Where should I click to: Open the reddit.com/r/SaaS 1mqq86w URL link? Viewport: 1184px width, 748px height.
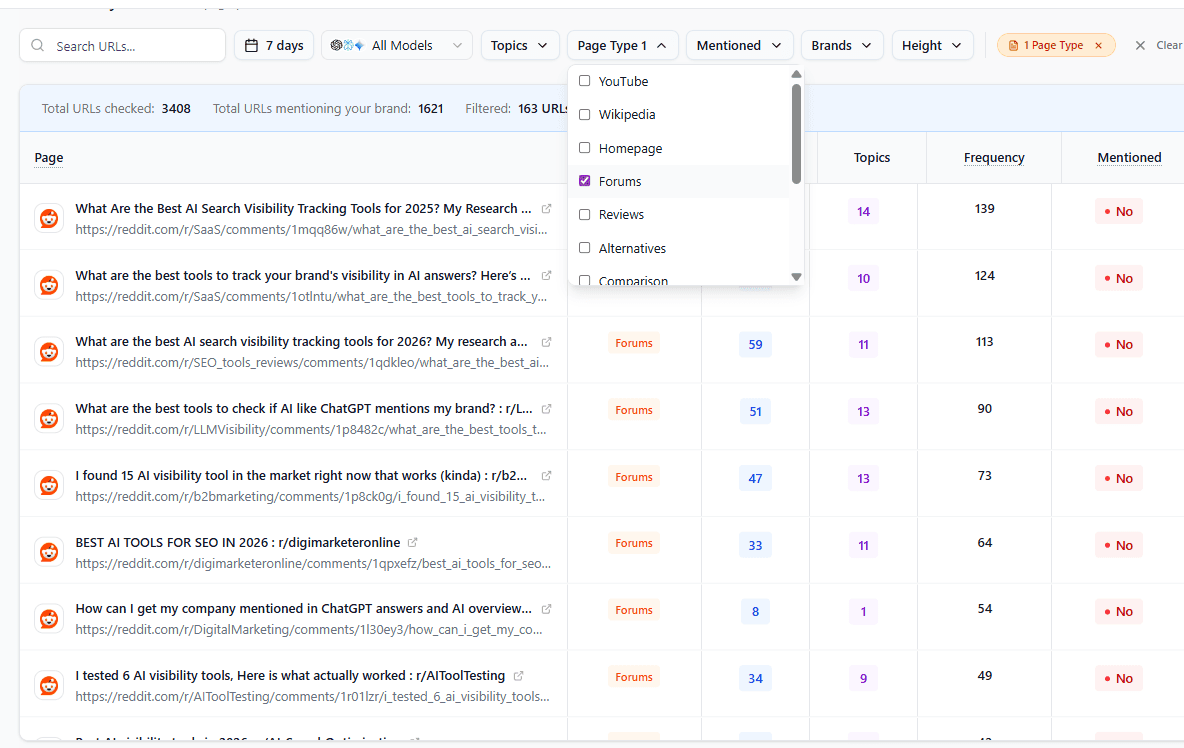point(311,229)
